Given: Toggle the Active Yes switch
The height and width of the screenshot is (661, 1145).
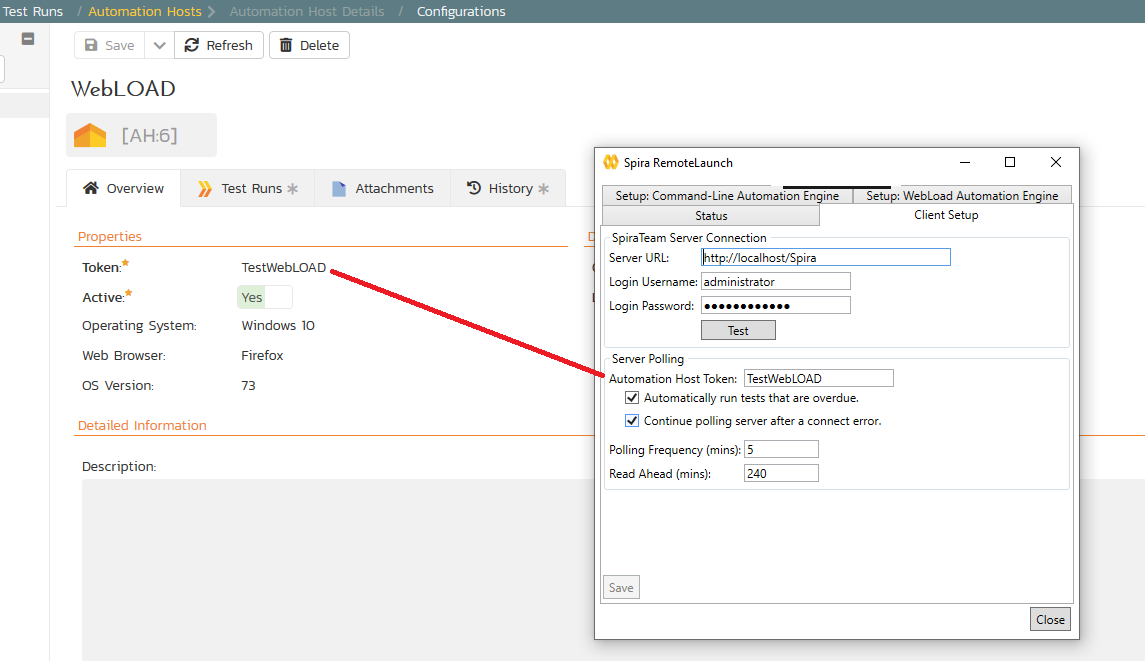Looking at the screenshot, I should [265, 297].
